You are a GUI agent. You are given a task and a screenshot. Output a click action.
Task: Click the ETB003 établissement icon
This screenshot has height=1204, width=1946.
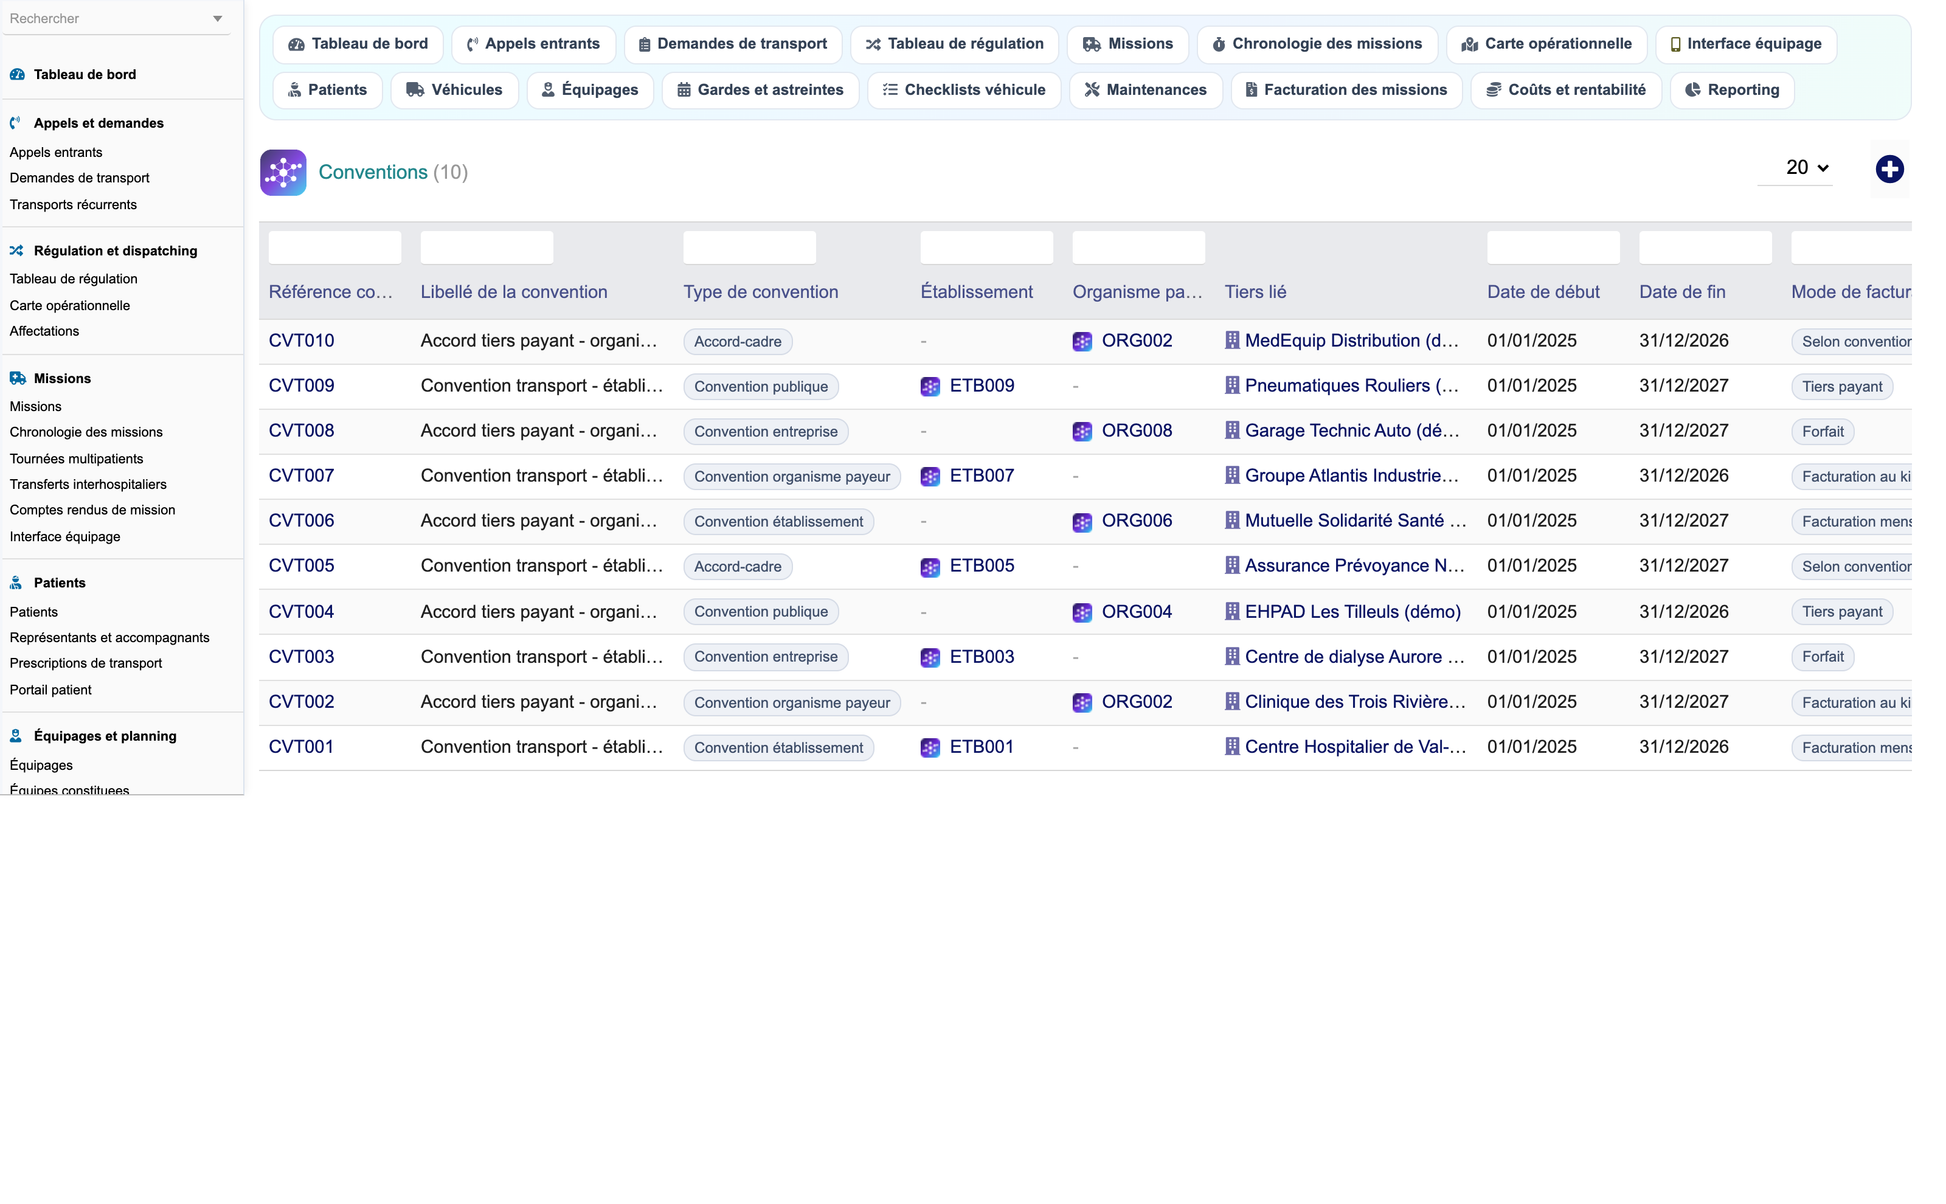tap(930, 657)
